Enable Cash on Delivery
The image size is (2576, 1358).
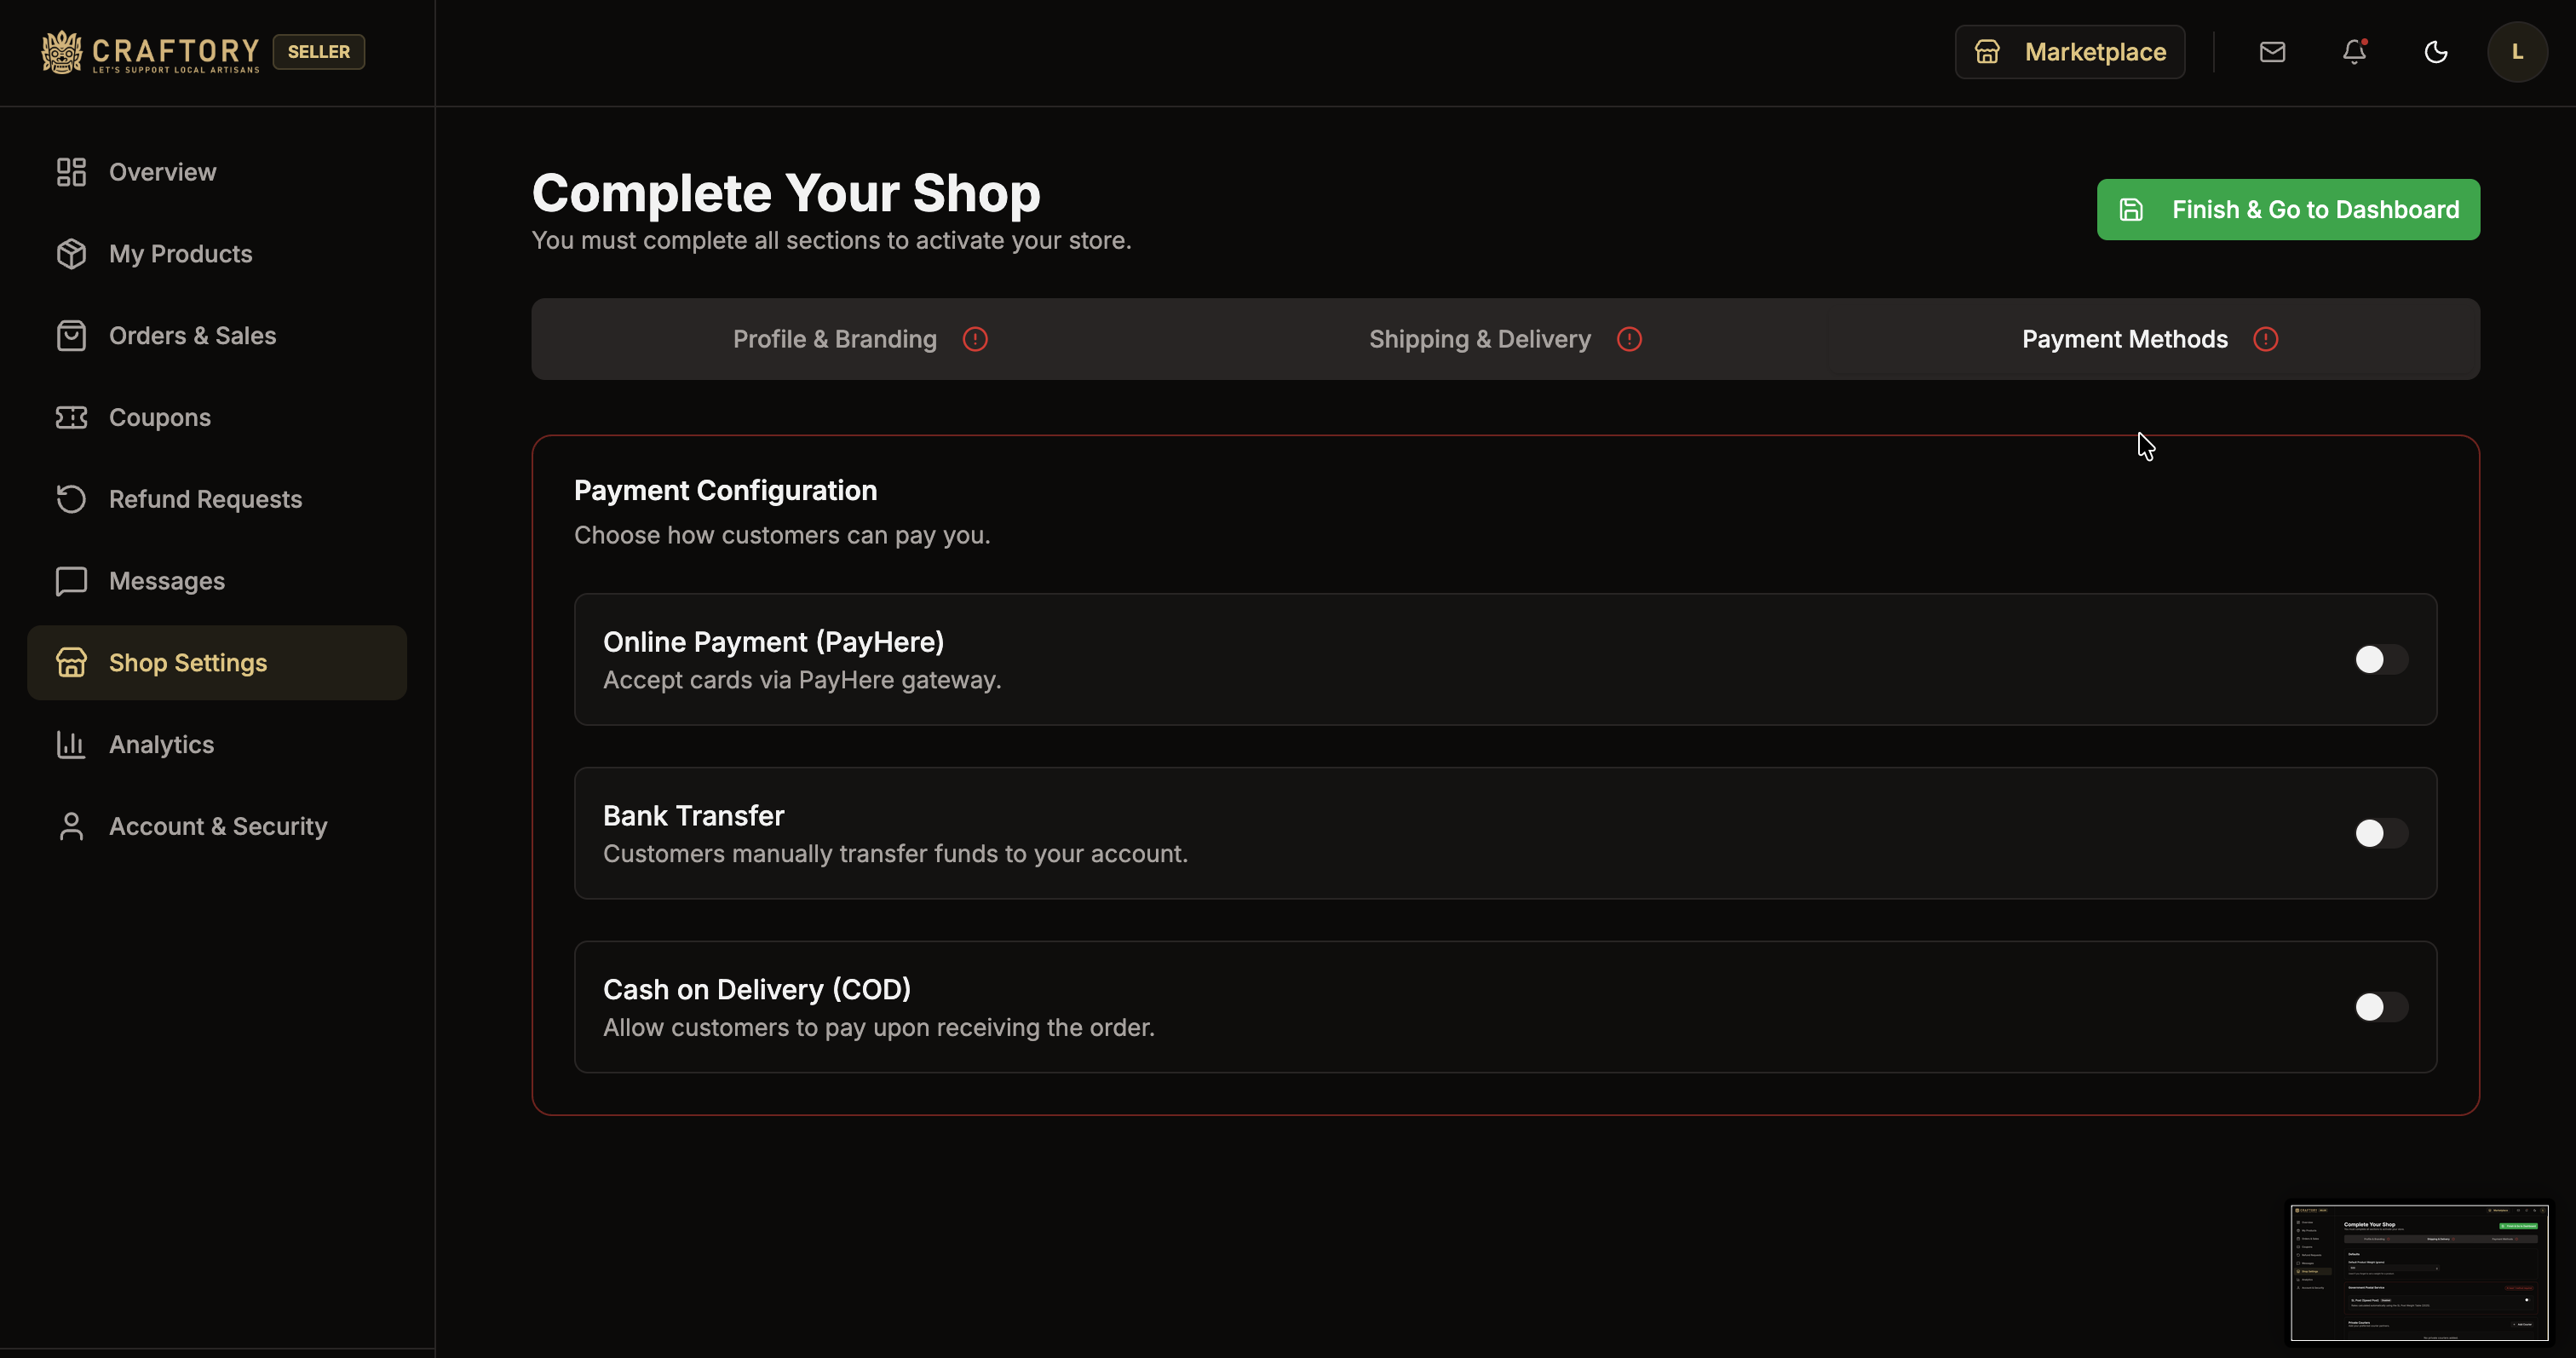(2378, 1007)
